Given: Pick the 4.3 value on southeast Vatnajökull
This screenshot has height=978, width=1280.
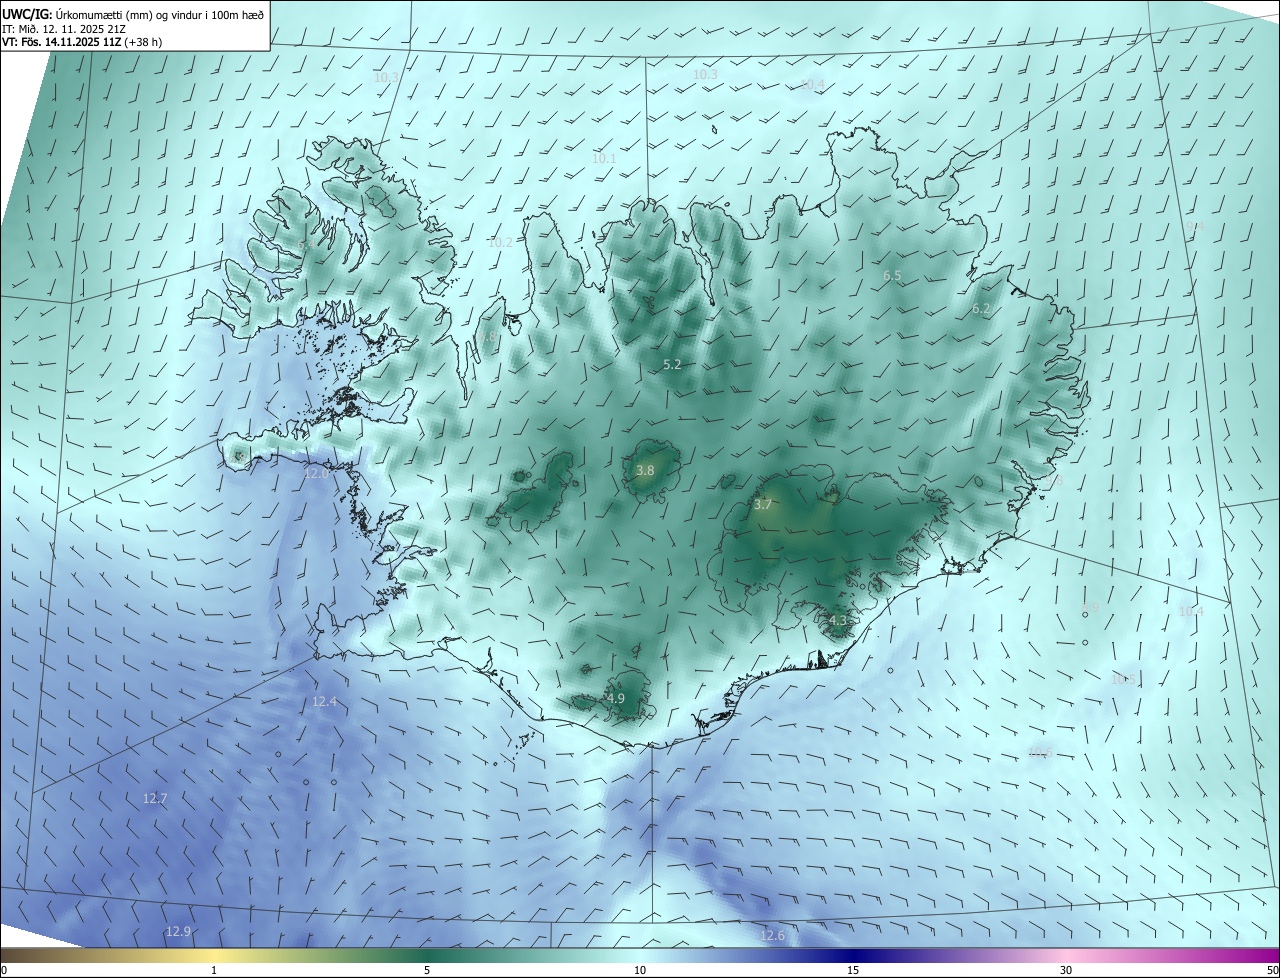Looking at the screenshot, I should click(838, 620).
